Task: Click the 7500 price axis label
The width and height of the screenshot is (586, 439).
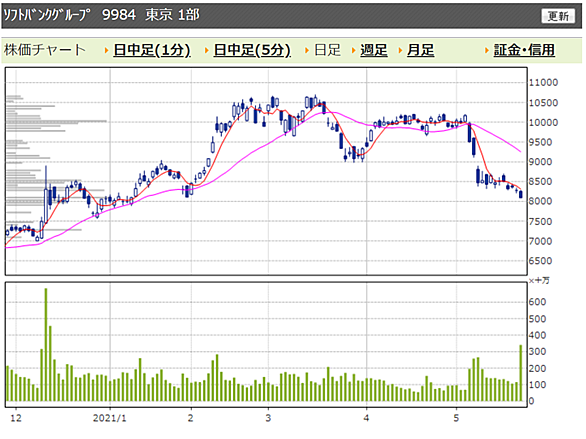Action: (x=540, y=222)
